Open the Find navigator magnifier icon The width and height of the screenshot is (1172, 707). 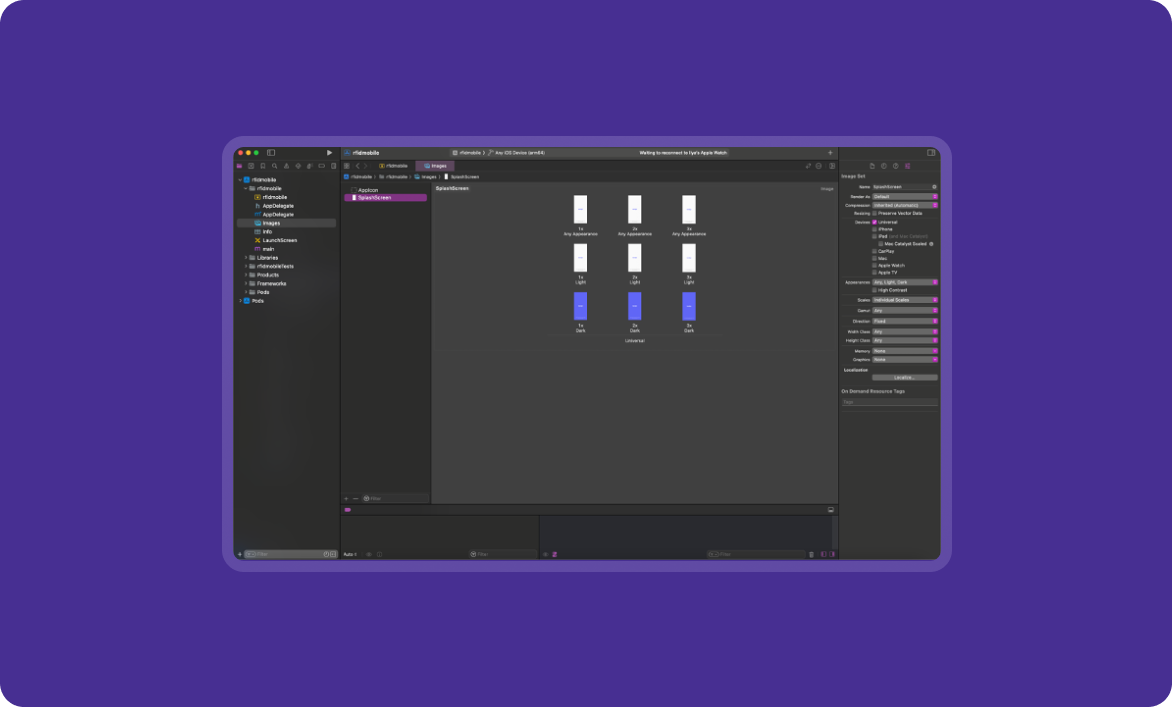click(275, 166)
